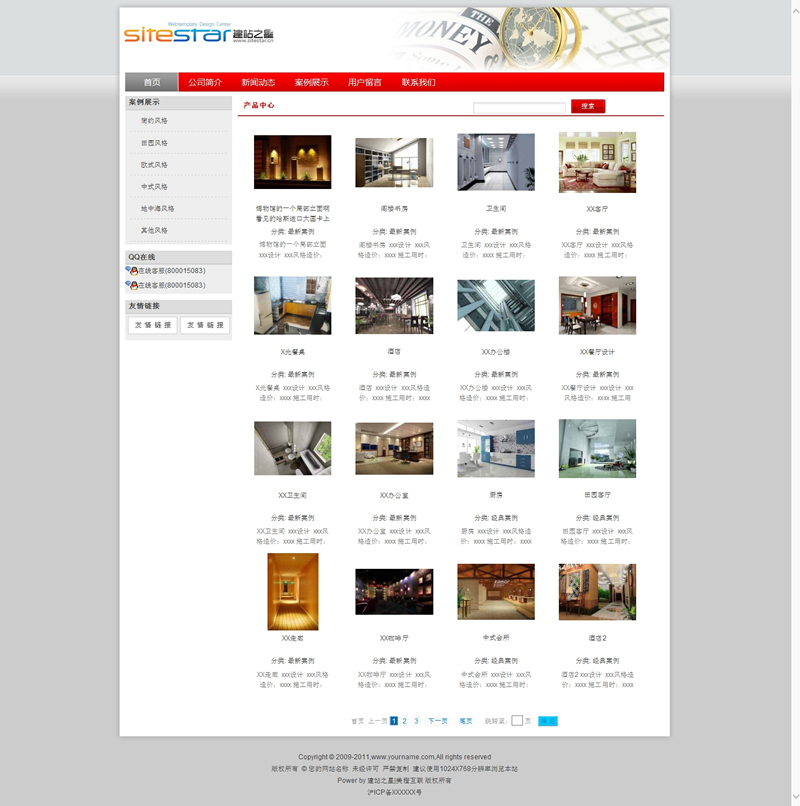Go to 公司简介 in the navigation bar
This screenshot has height=806, width=800.
click(204, 82)
